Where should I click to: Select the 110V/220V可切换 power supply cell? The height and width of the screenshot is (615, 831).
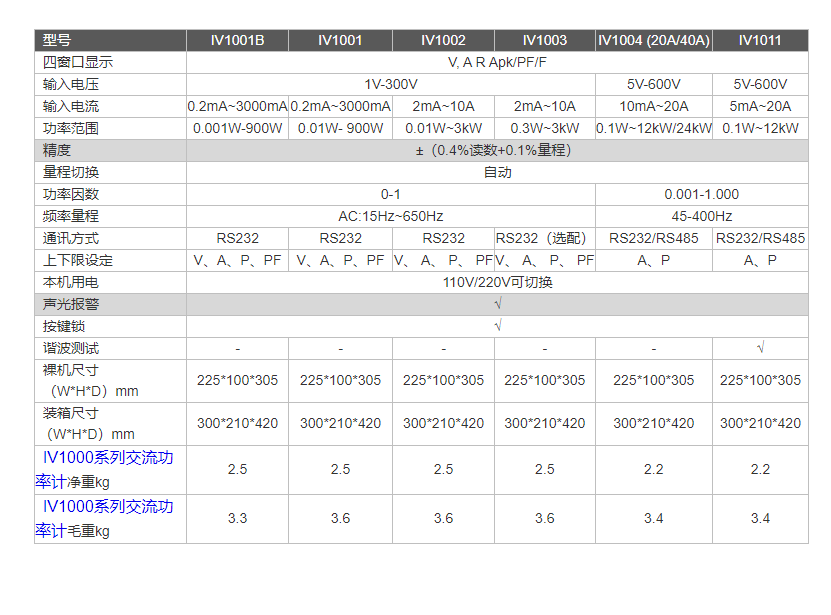point(497,282)
